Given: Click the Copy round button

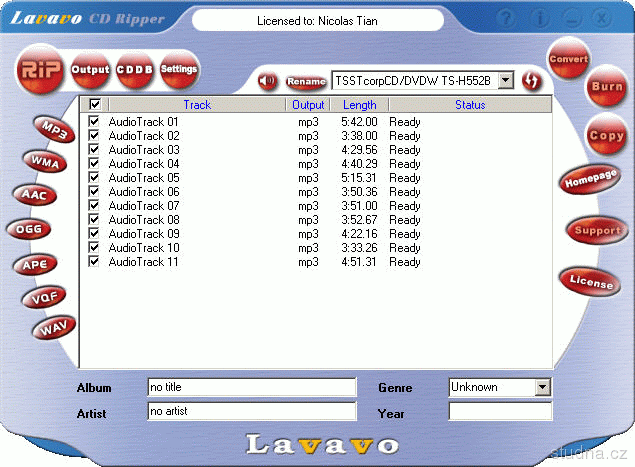Looking at the screenshot, I should (606, 135).
